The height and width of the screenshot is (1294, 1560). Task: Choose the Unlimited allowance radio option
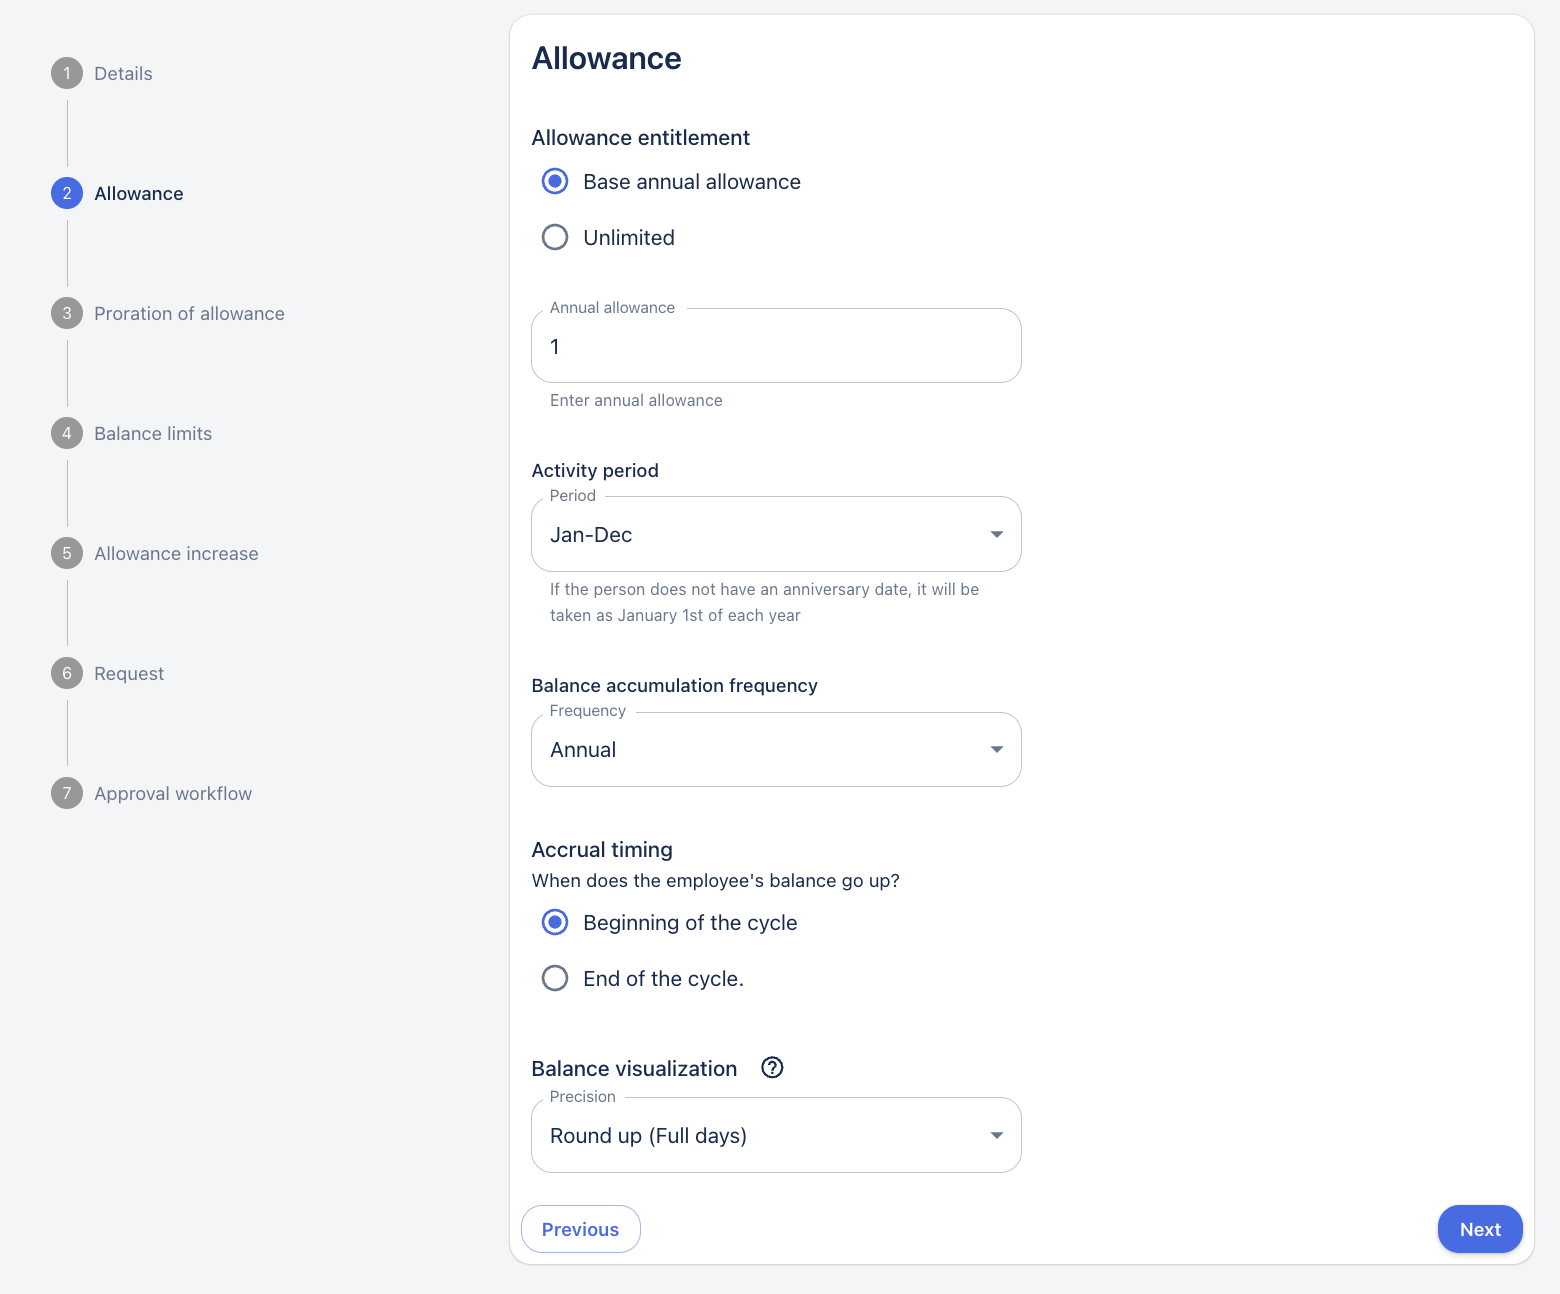[555, 237]
